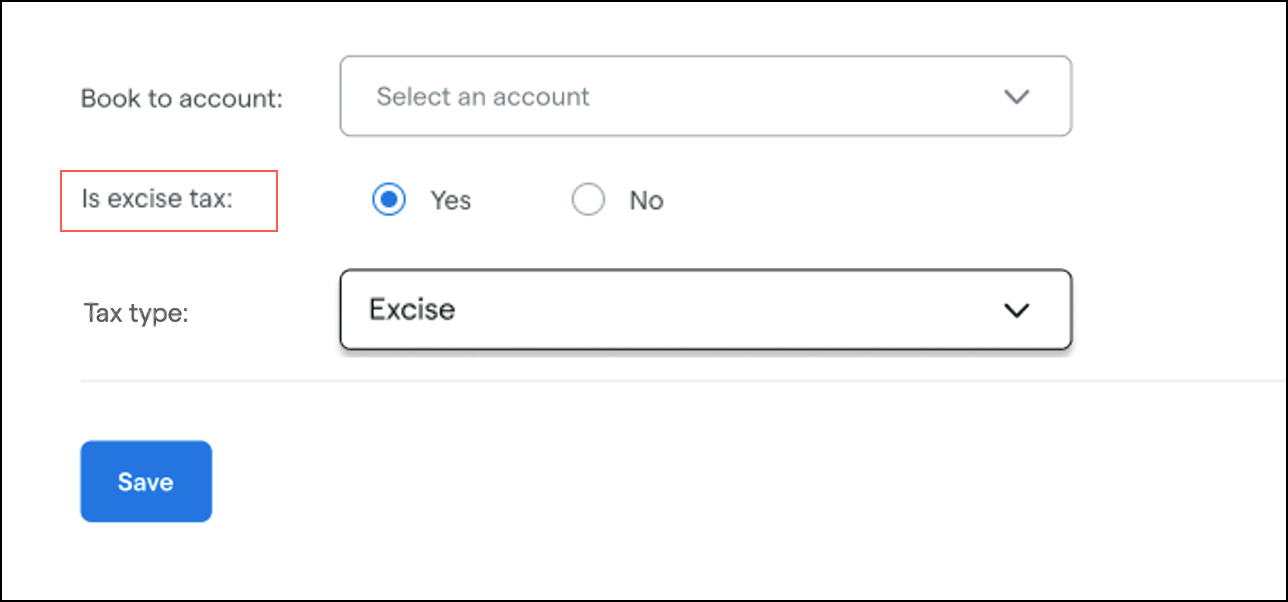Open the Book to account dropdown

(705, 96)
